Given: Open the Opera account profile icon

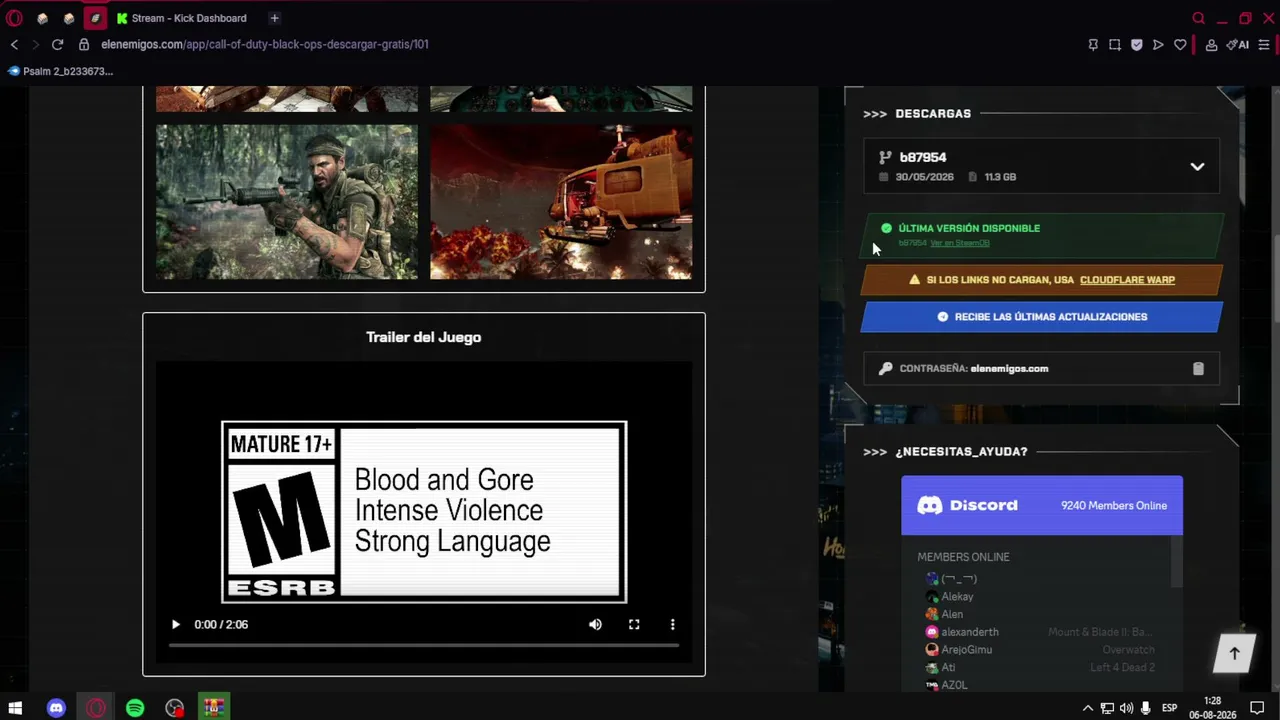Looking at the screenshot, I should click(1211, 44).
